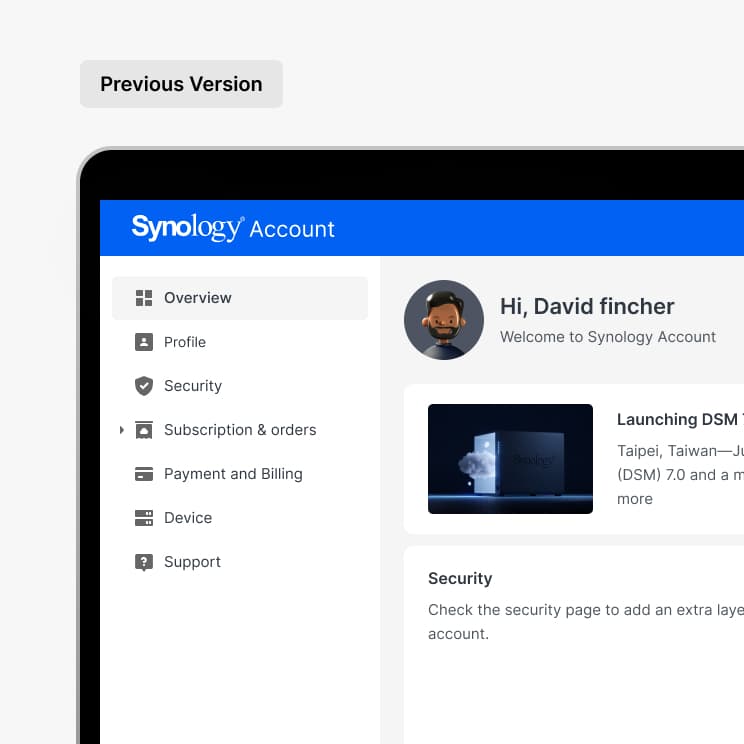Go to the Device menu item

[240, 518]
